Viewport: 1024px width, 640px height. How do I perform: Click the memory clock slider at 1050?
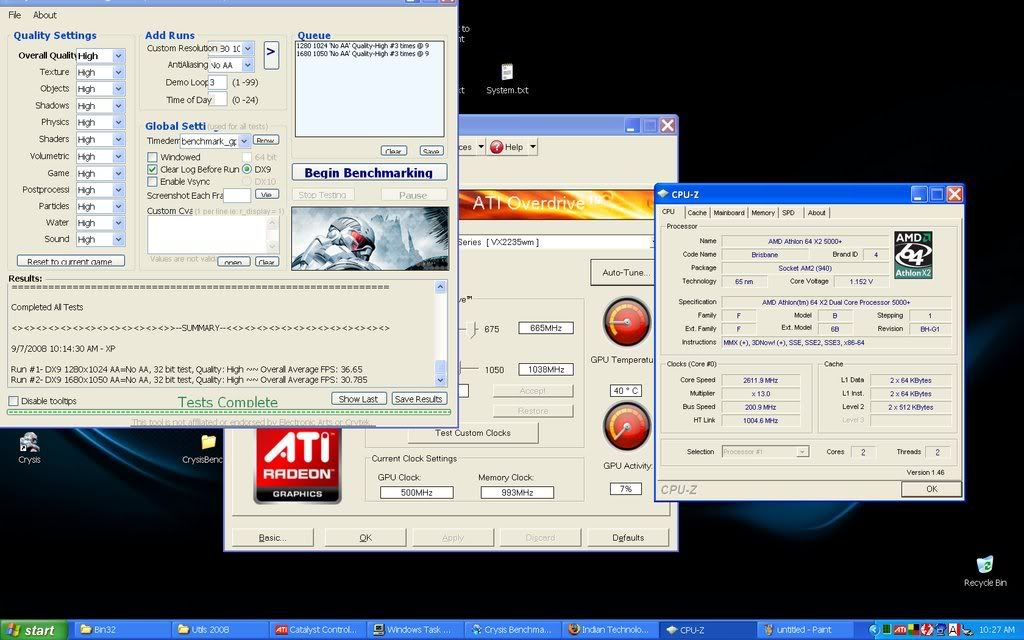(460, 370)
